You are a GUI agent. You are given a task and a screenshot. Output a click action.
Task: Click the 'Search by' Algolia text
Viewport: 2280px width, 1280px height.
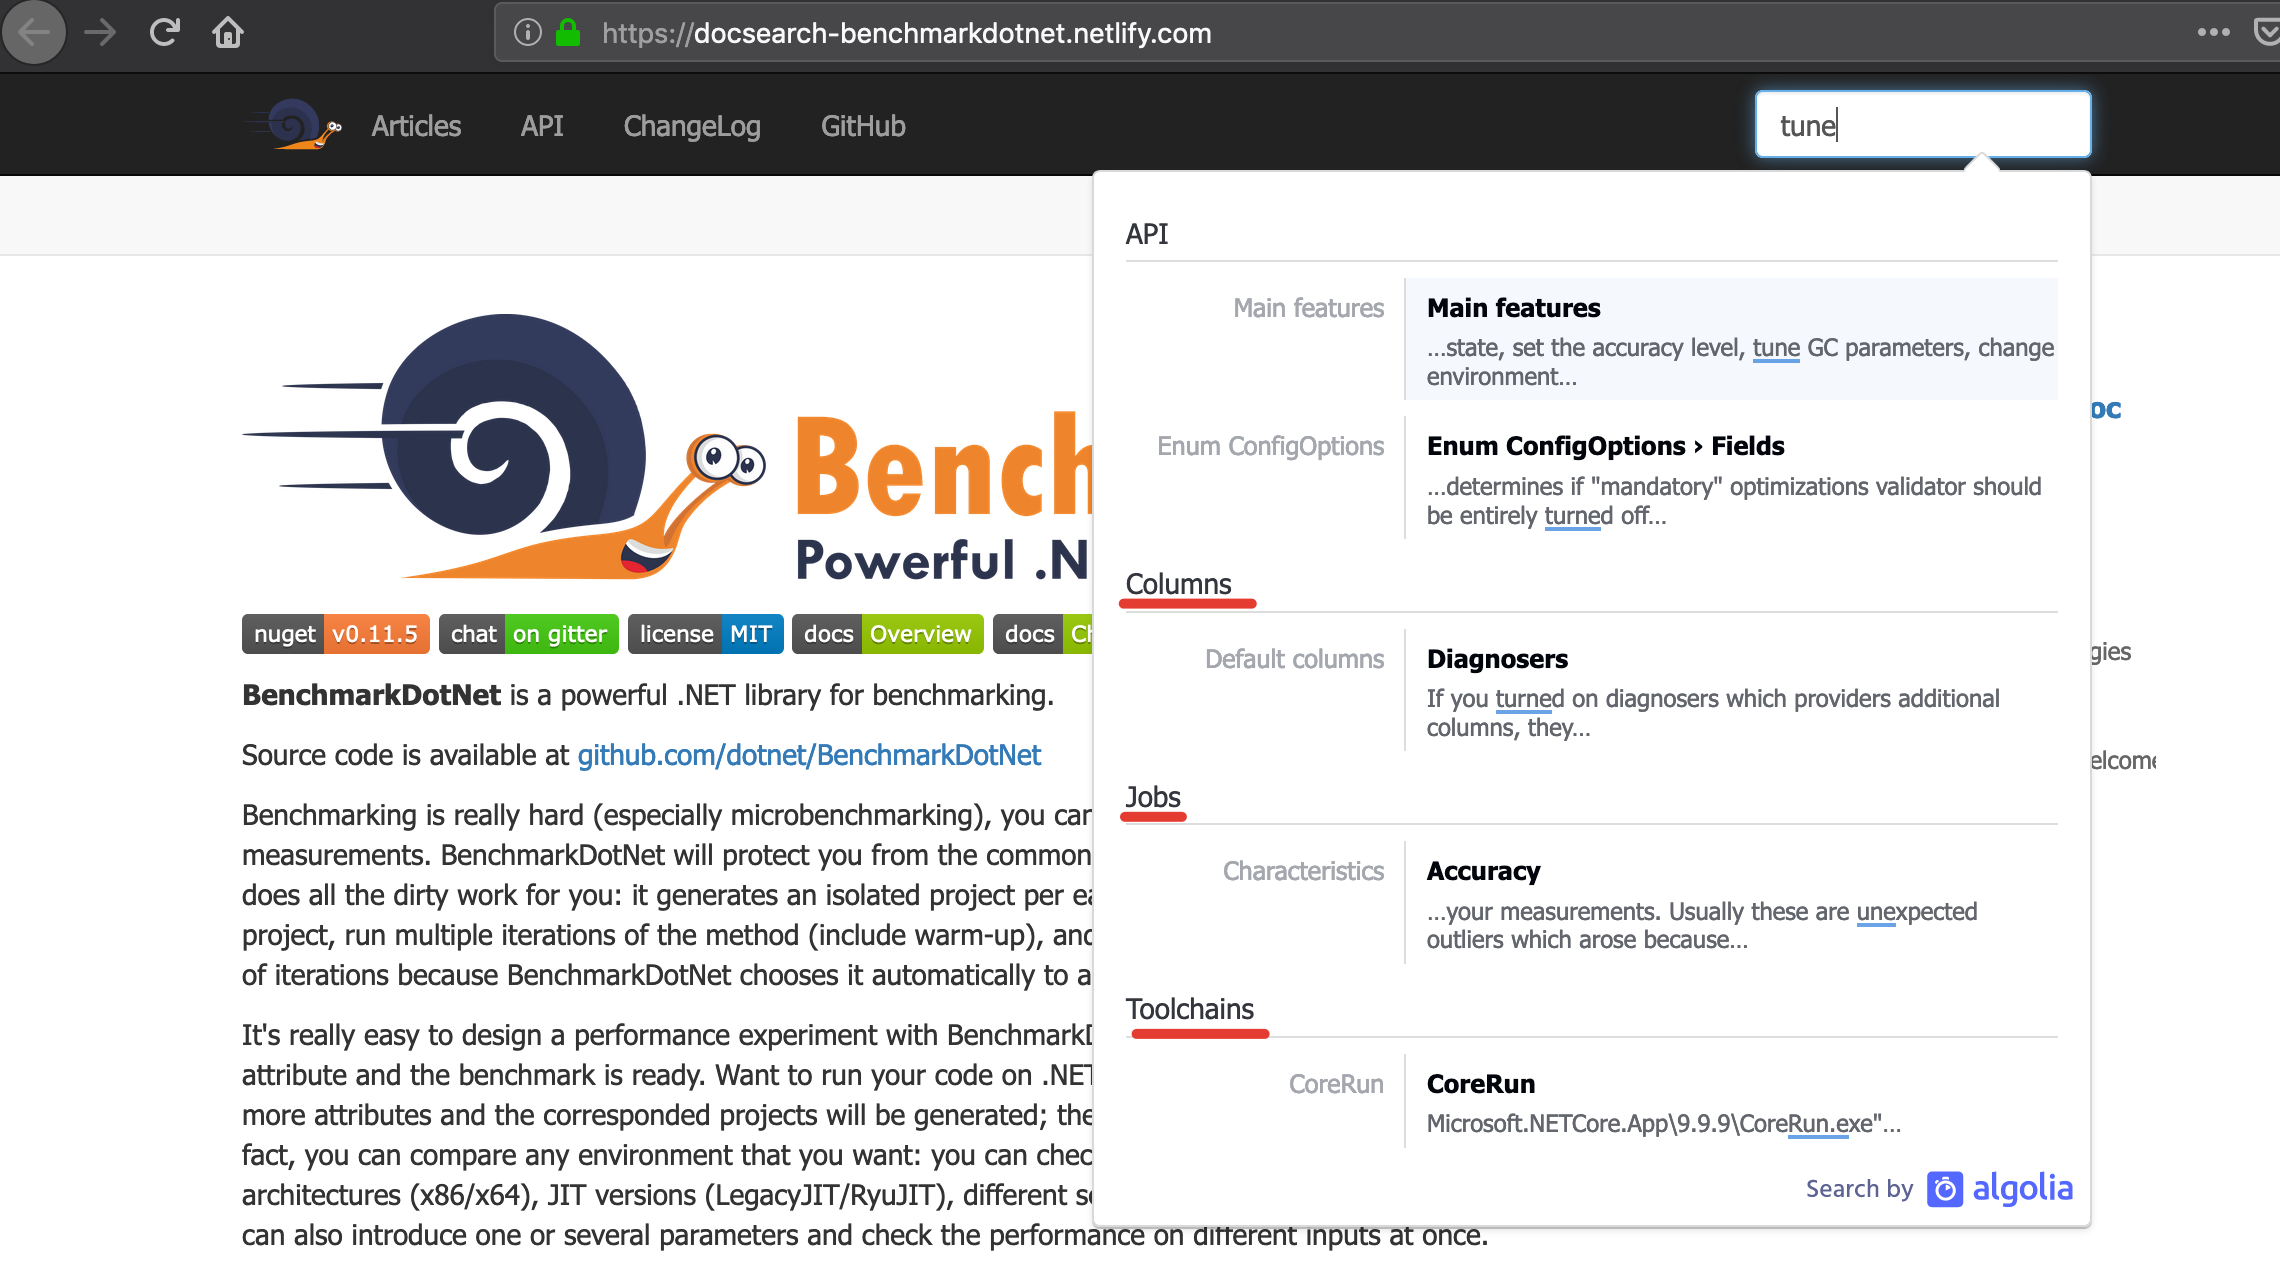(1859, 1189)
